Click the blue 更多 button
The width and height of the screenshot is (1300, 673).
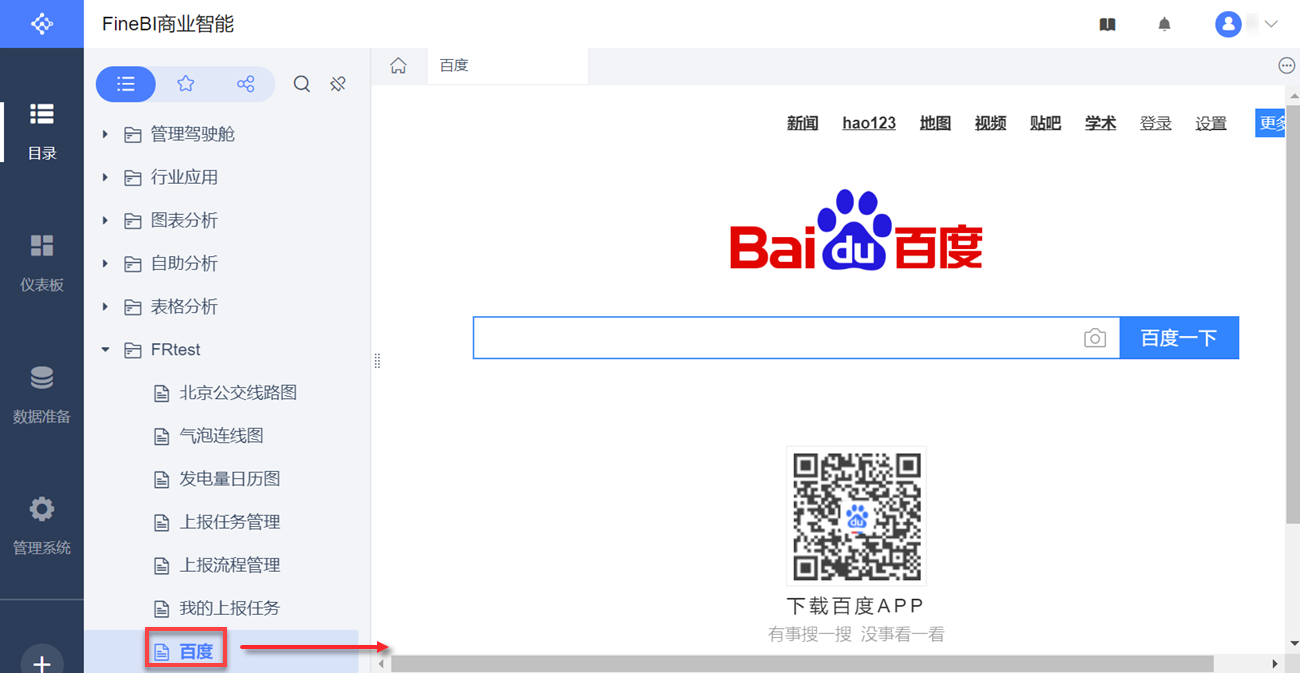[1270, 123]
